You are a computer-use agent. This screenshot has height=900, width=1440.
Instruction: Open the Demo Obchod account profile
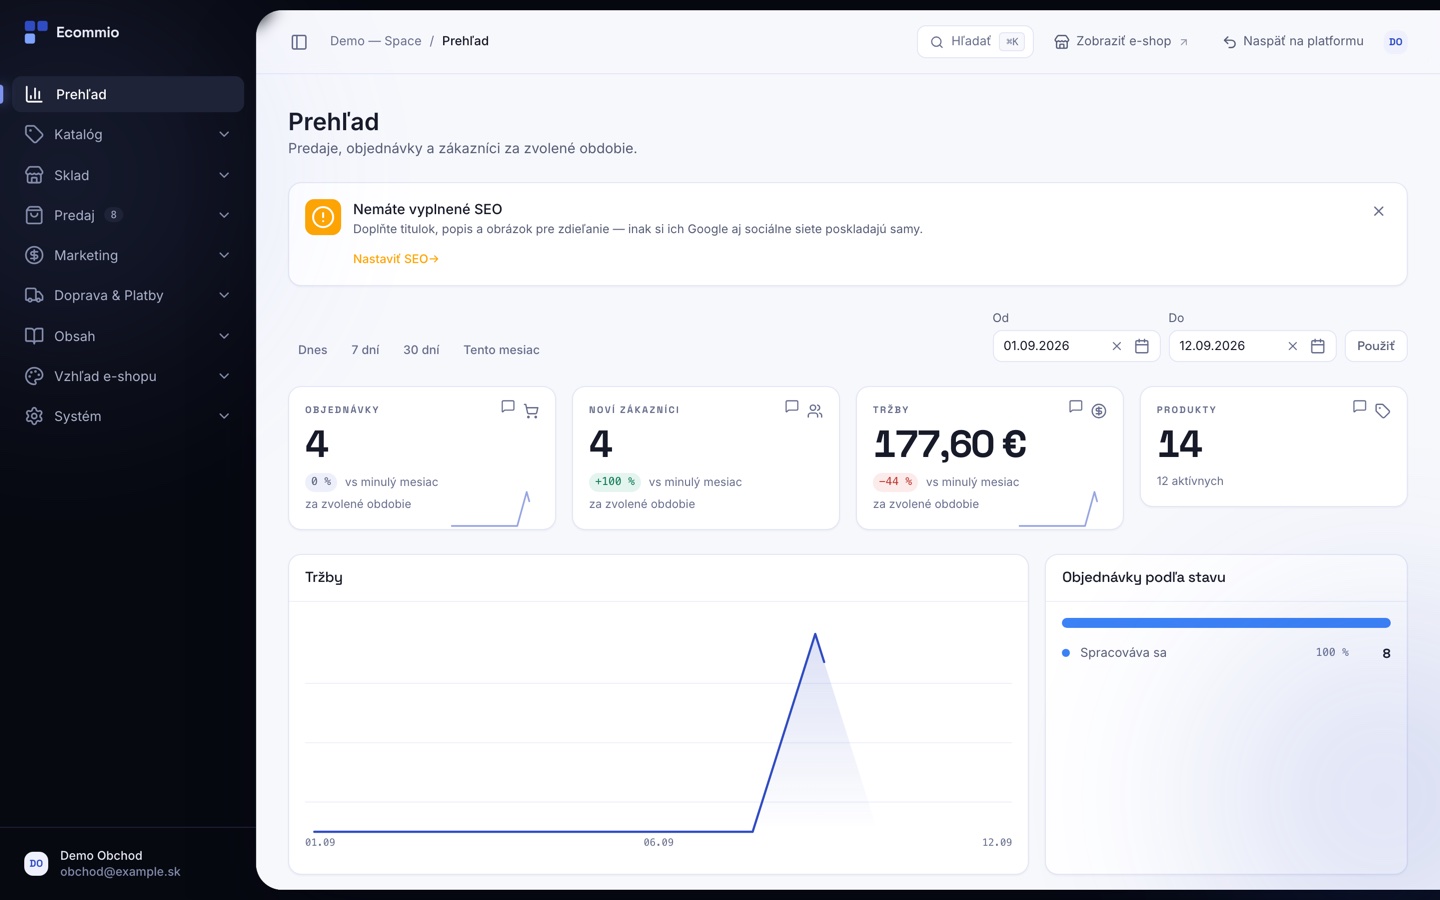tap(128, 863)
